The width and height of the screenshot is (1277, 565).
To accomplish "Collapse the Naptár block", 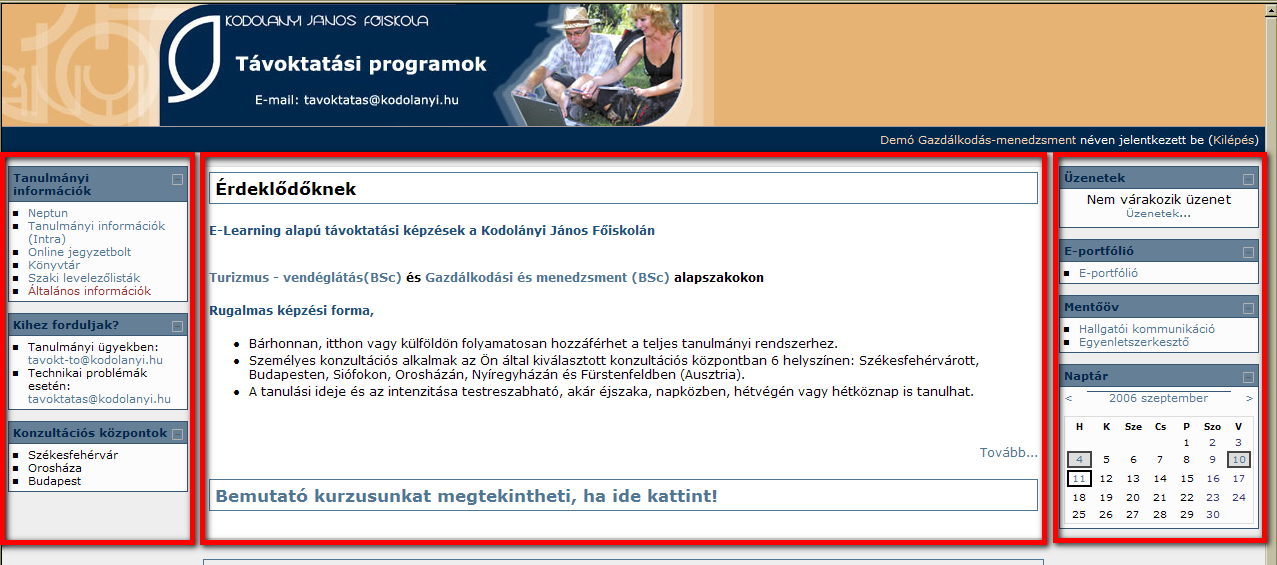I will [x=1248, y=377].
